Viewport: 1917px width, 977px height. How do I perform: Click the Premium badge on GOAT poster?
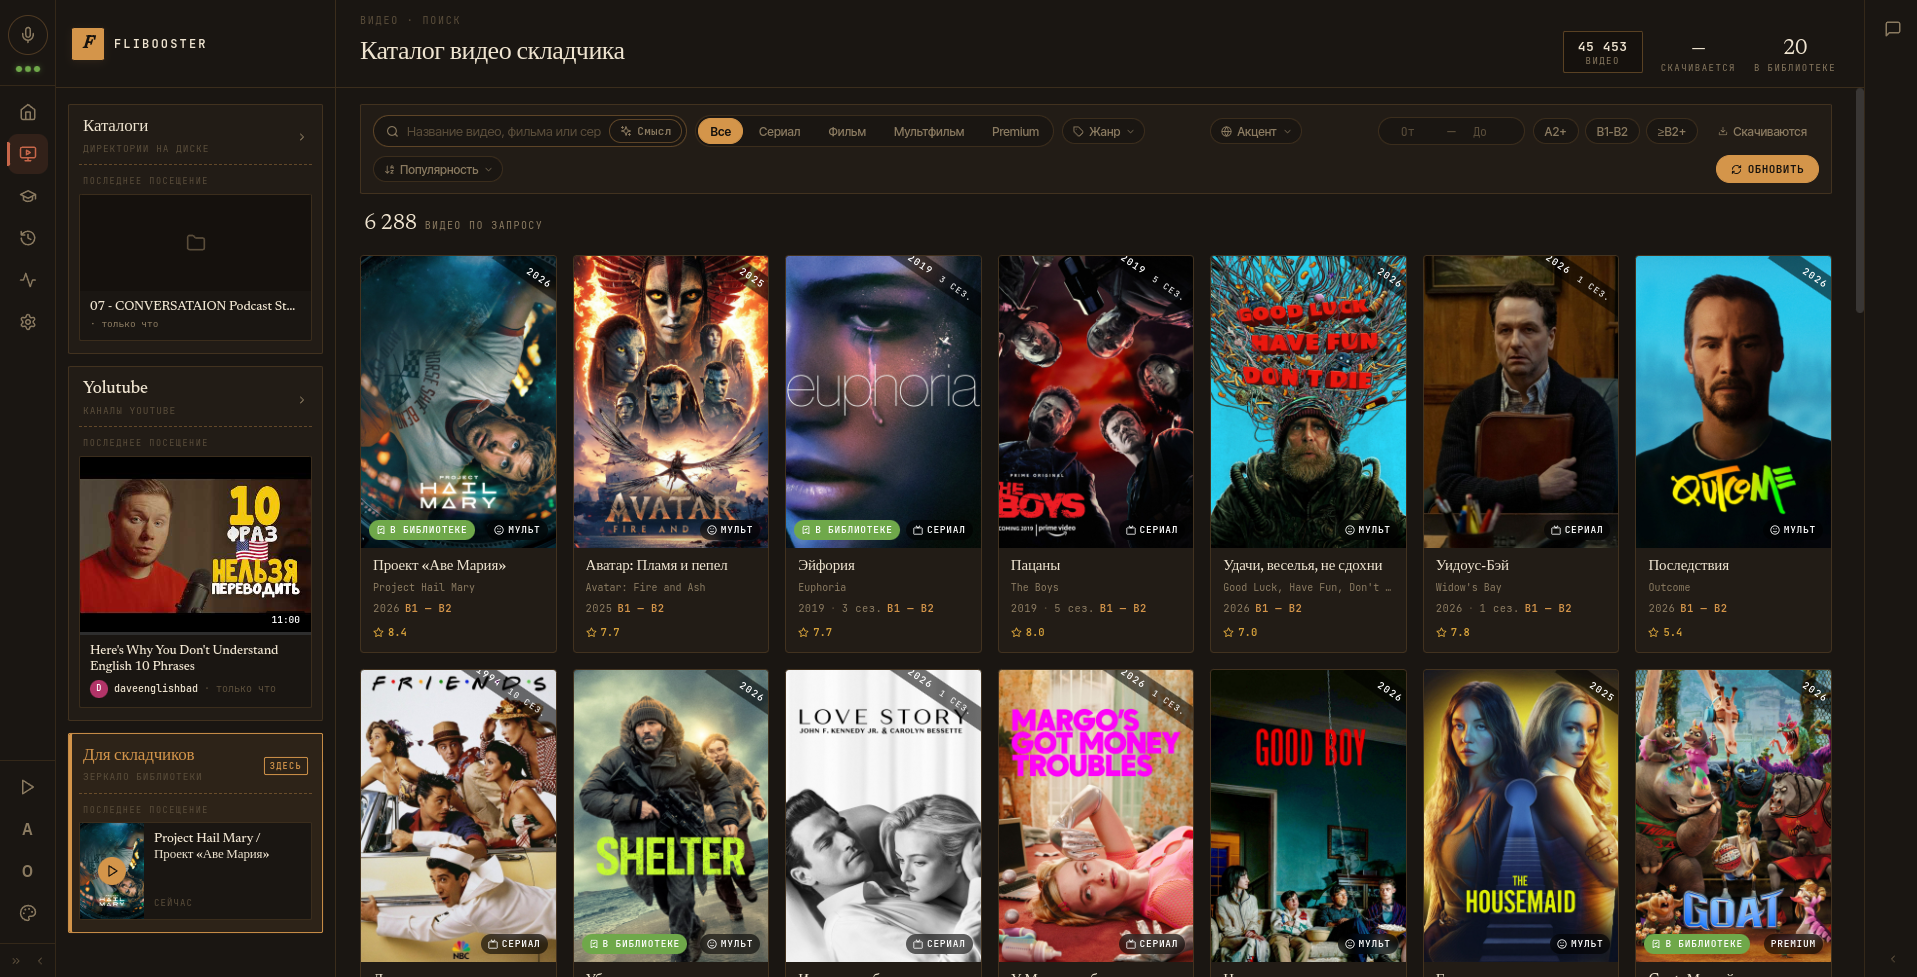1792,944
